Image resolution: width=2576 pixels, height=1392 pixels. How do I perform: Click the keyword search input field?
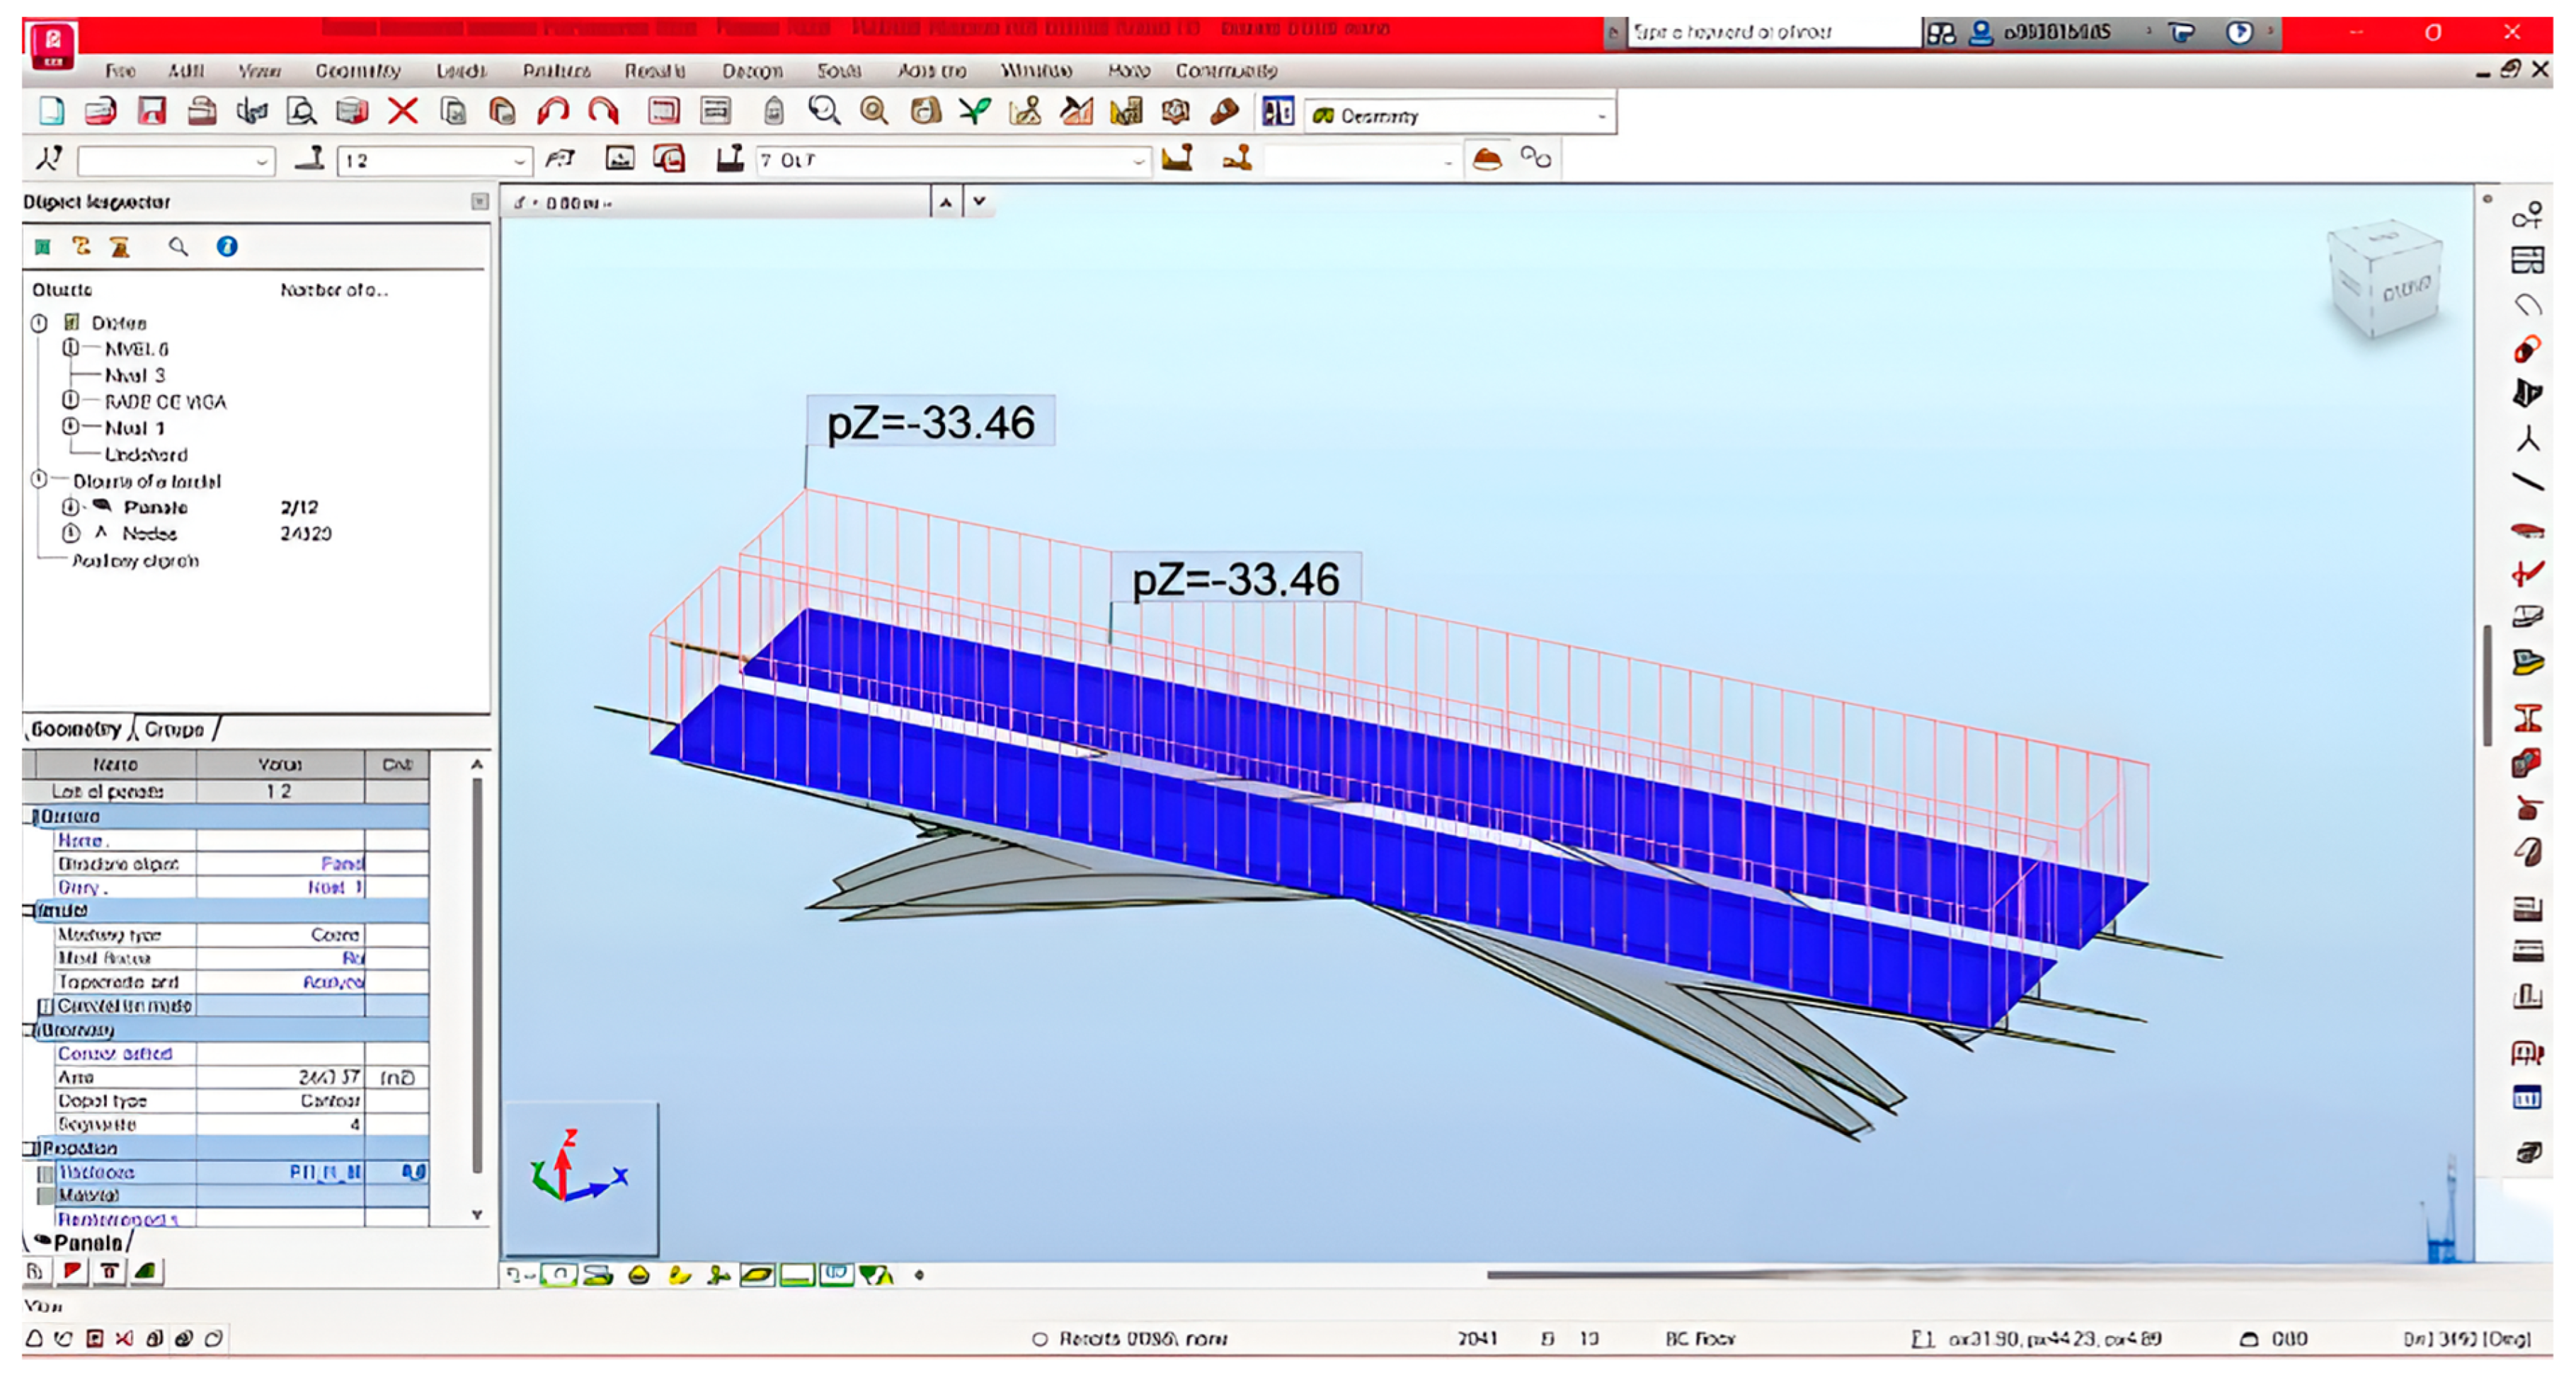point(1770,32)
